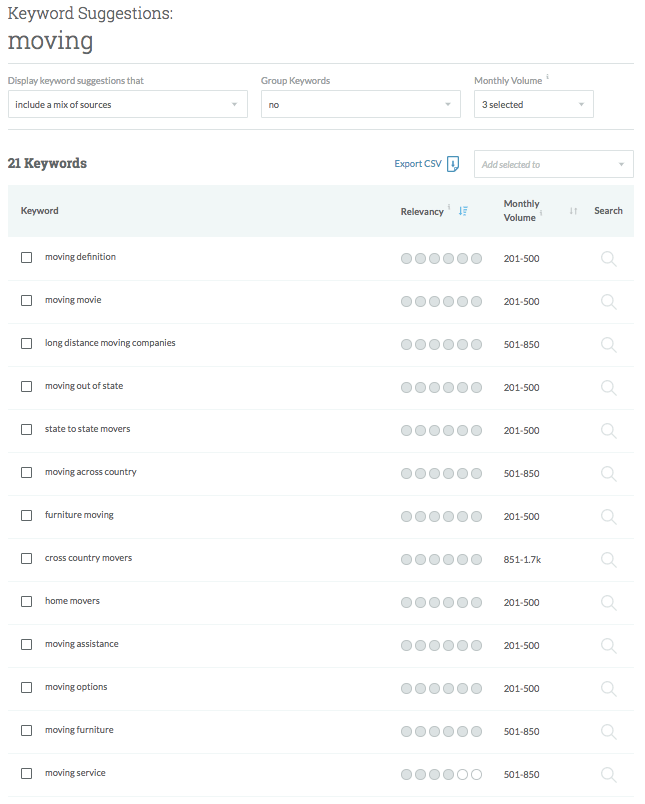Screen dimensions: 645x804
Task: Check the furniture moving checkbox
Action: pos(27,516)
